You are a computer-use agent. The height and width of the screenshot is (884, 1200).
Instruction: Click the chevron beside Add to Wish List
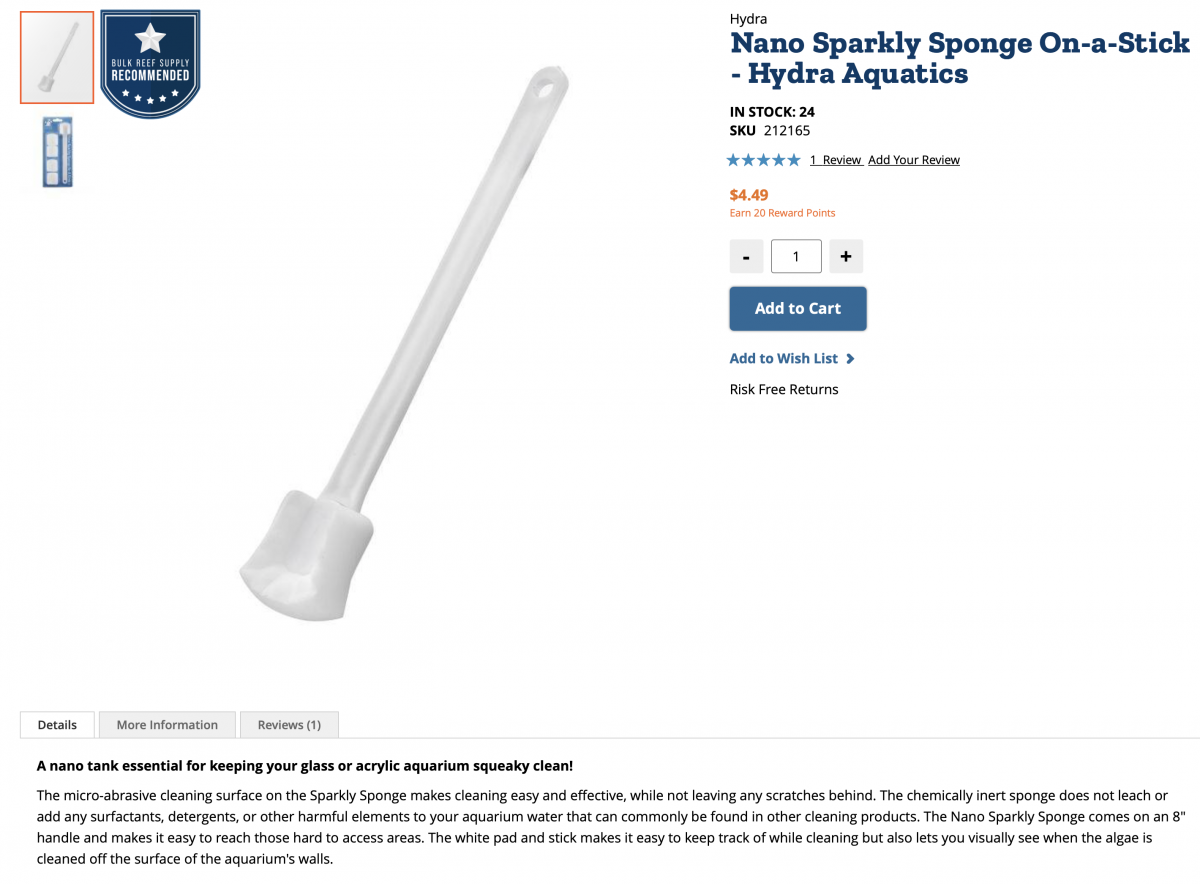[850, 359]
